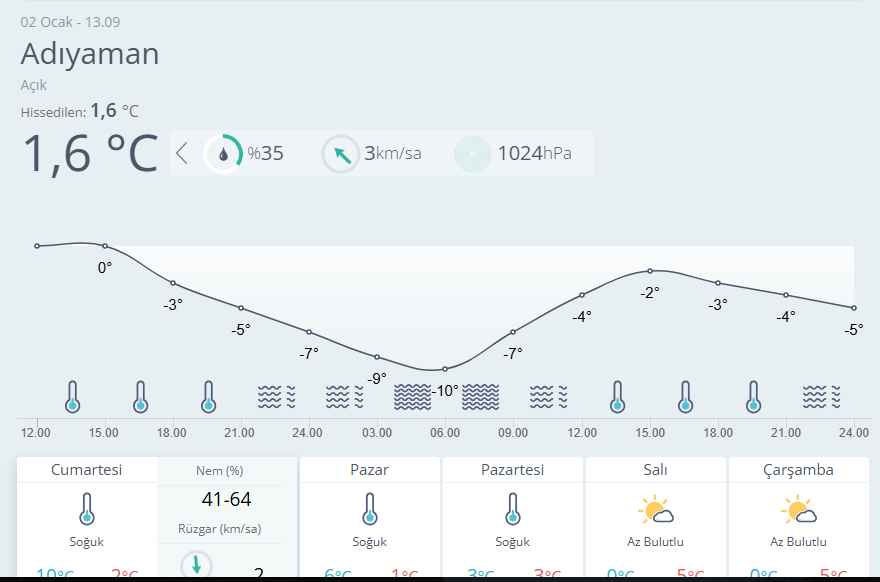The image size is (880, 582).
Task: Click the -5° chart point at final 24.00
Action: point(854,308)
